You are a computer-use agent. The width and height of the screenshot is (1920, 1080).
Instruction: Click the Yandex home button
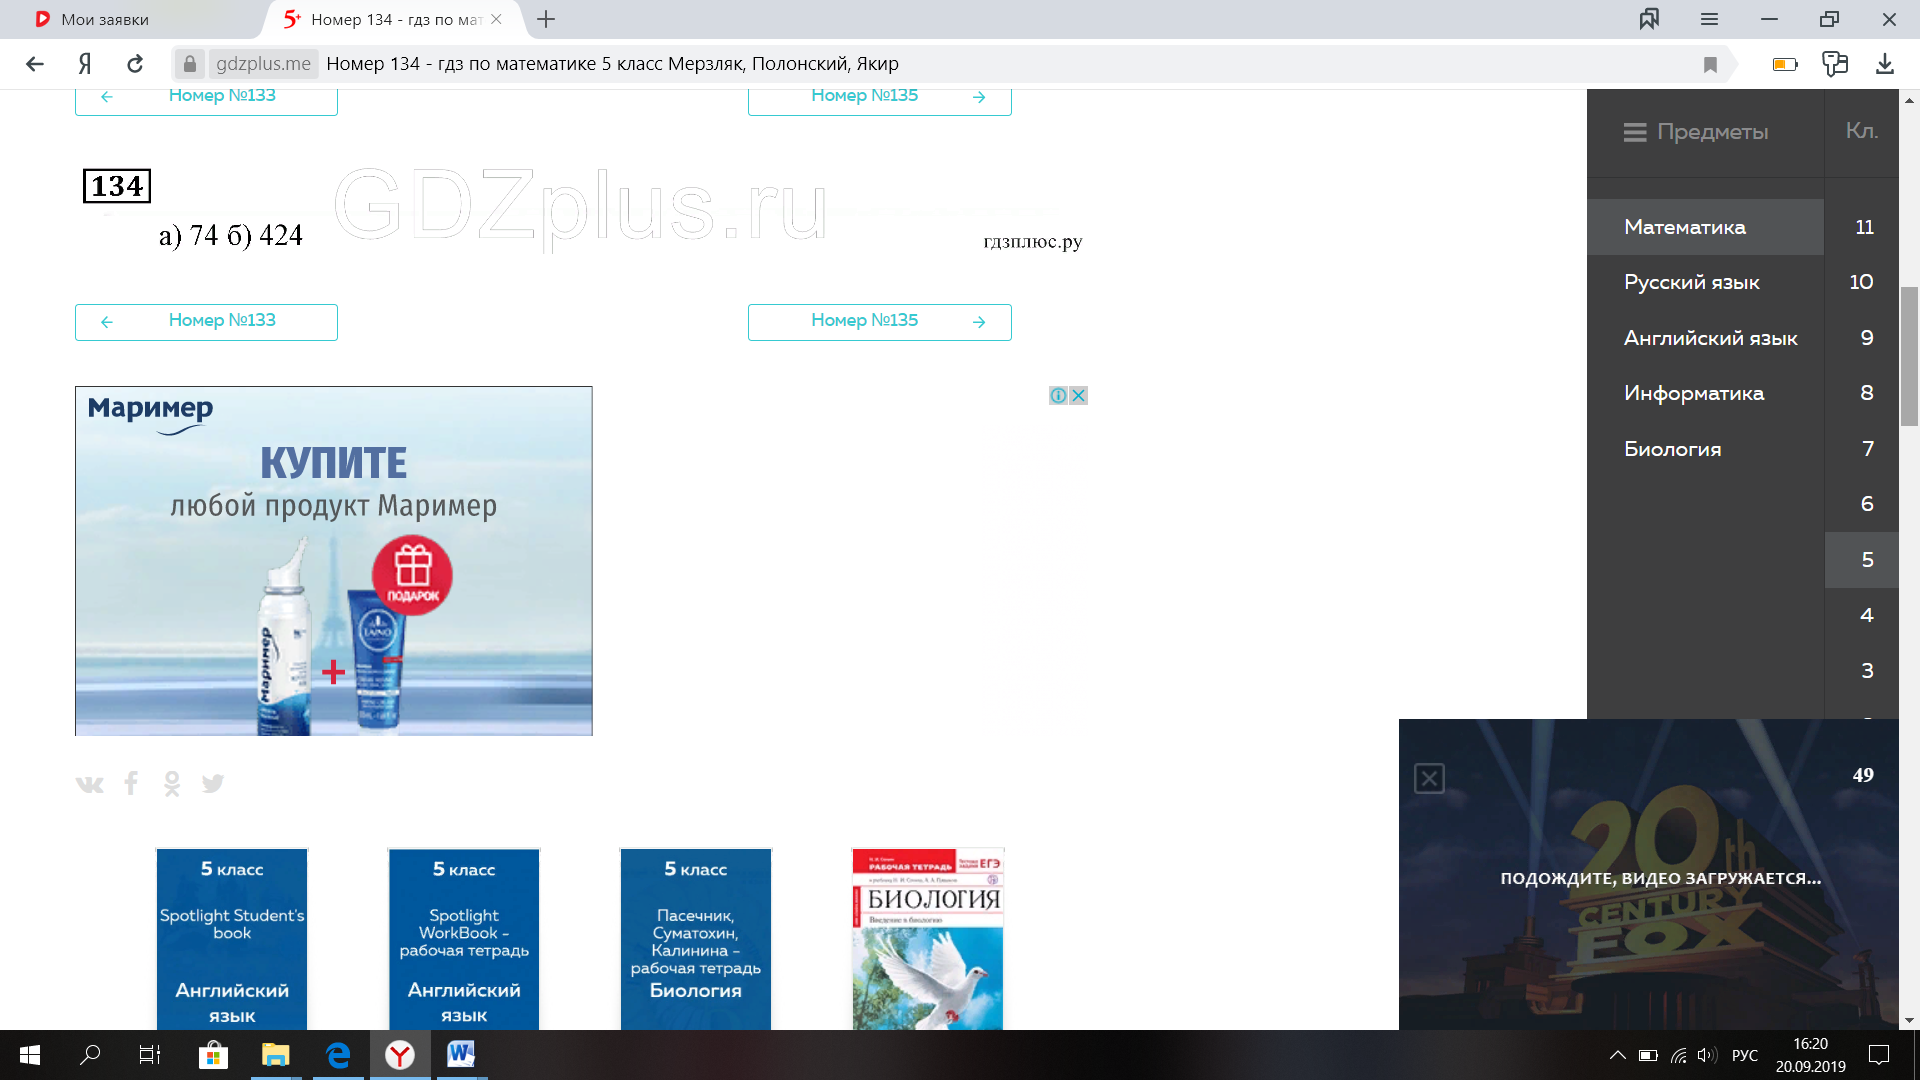(85, 64)
